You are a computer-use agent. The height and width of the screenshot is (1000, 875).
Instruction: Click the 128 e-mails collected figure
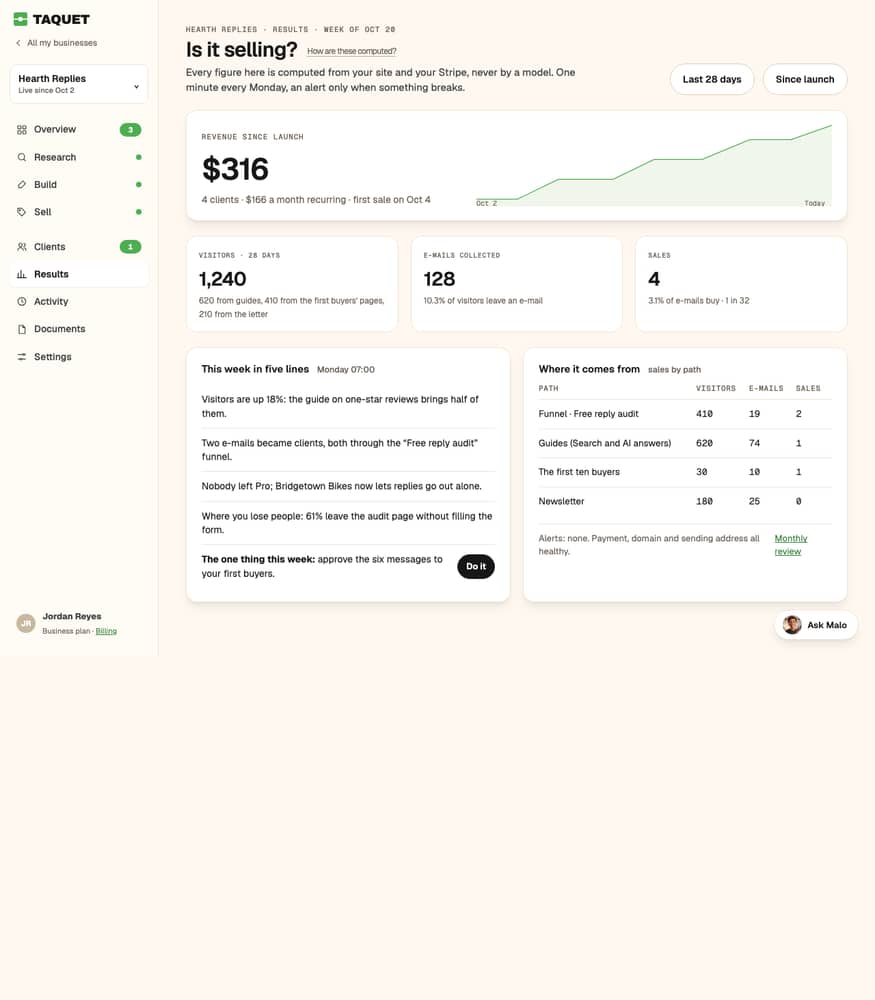click(439, 279)
